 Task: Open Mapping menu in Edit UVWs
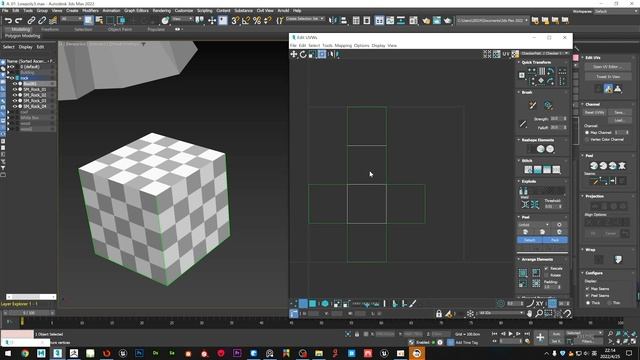343,45
